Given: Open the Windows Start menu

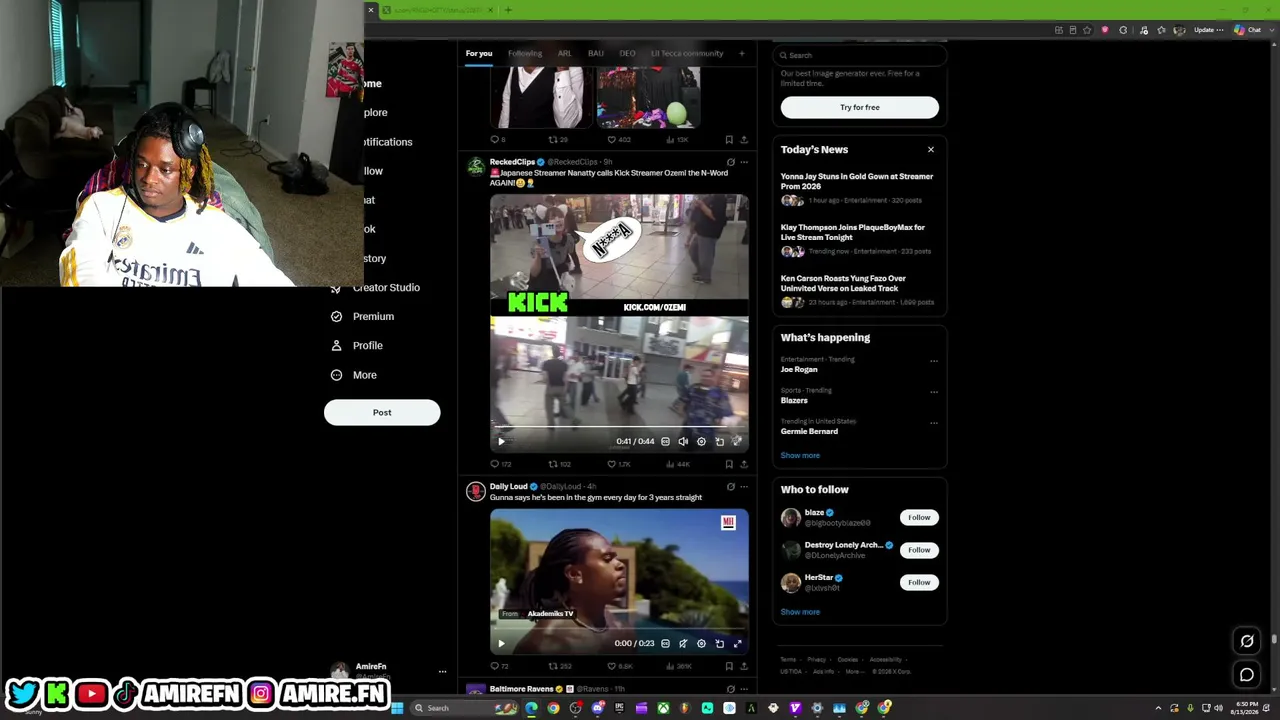Looking at the screenshot, I should click(x=397, y=708).
